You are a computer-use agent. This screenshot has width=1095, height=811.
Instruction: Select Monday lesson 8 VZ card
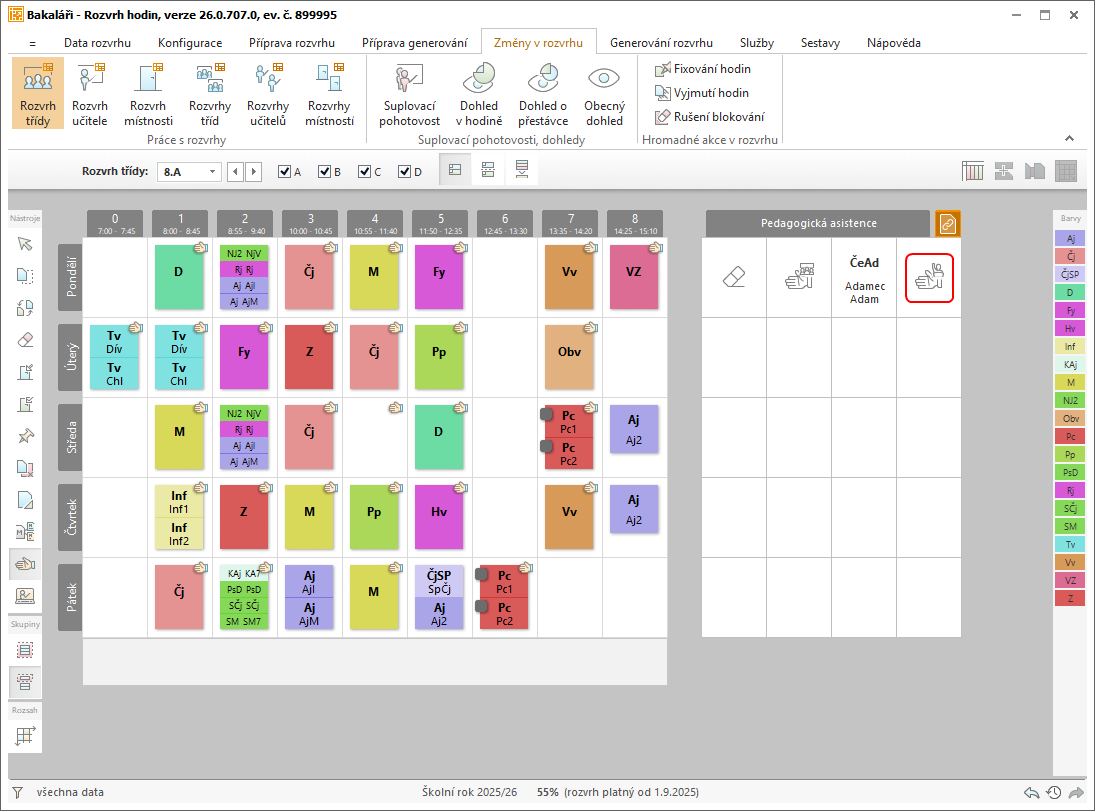coord(634,277)
